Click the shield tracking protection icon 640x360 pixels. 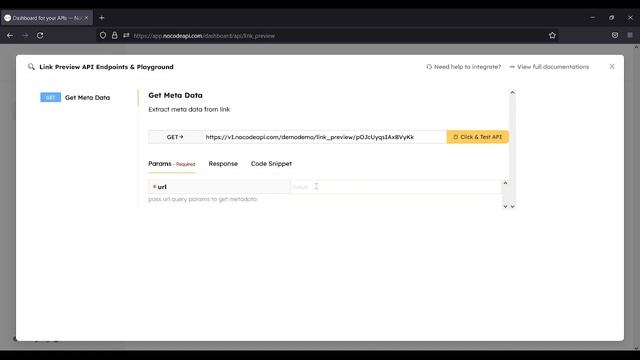[x=103, y=36]
